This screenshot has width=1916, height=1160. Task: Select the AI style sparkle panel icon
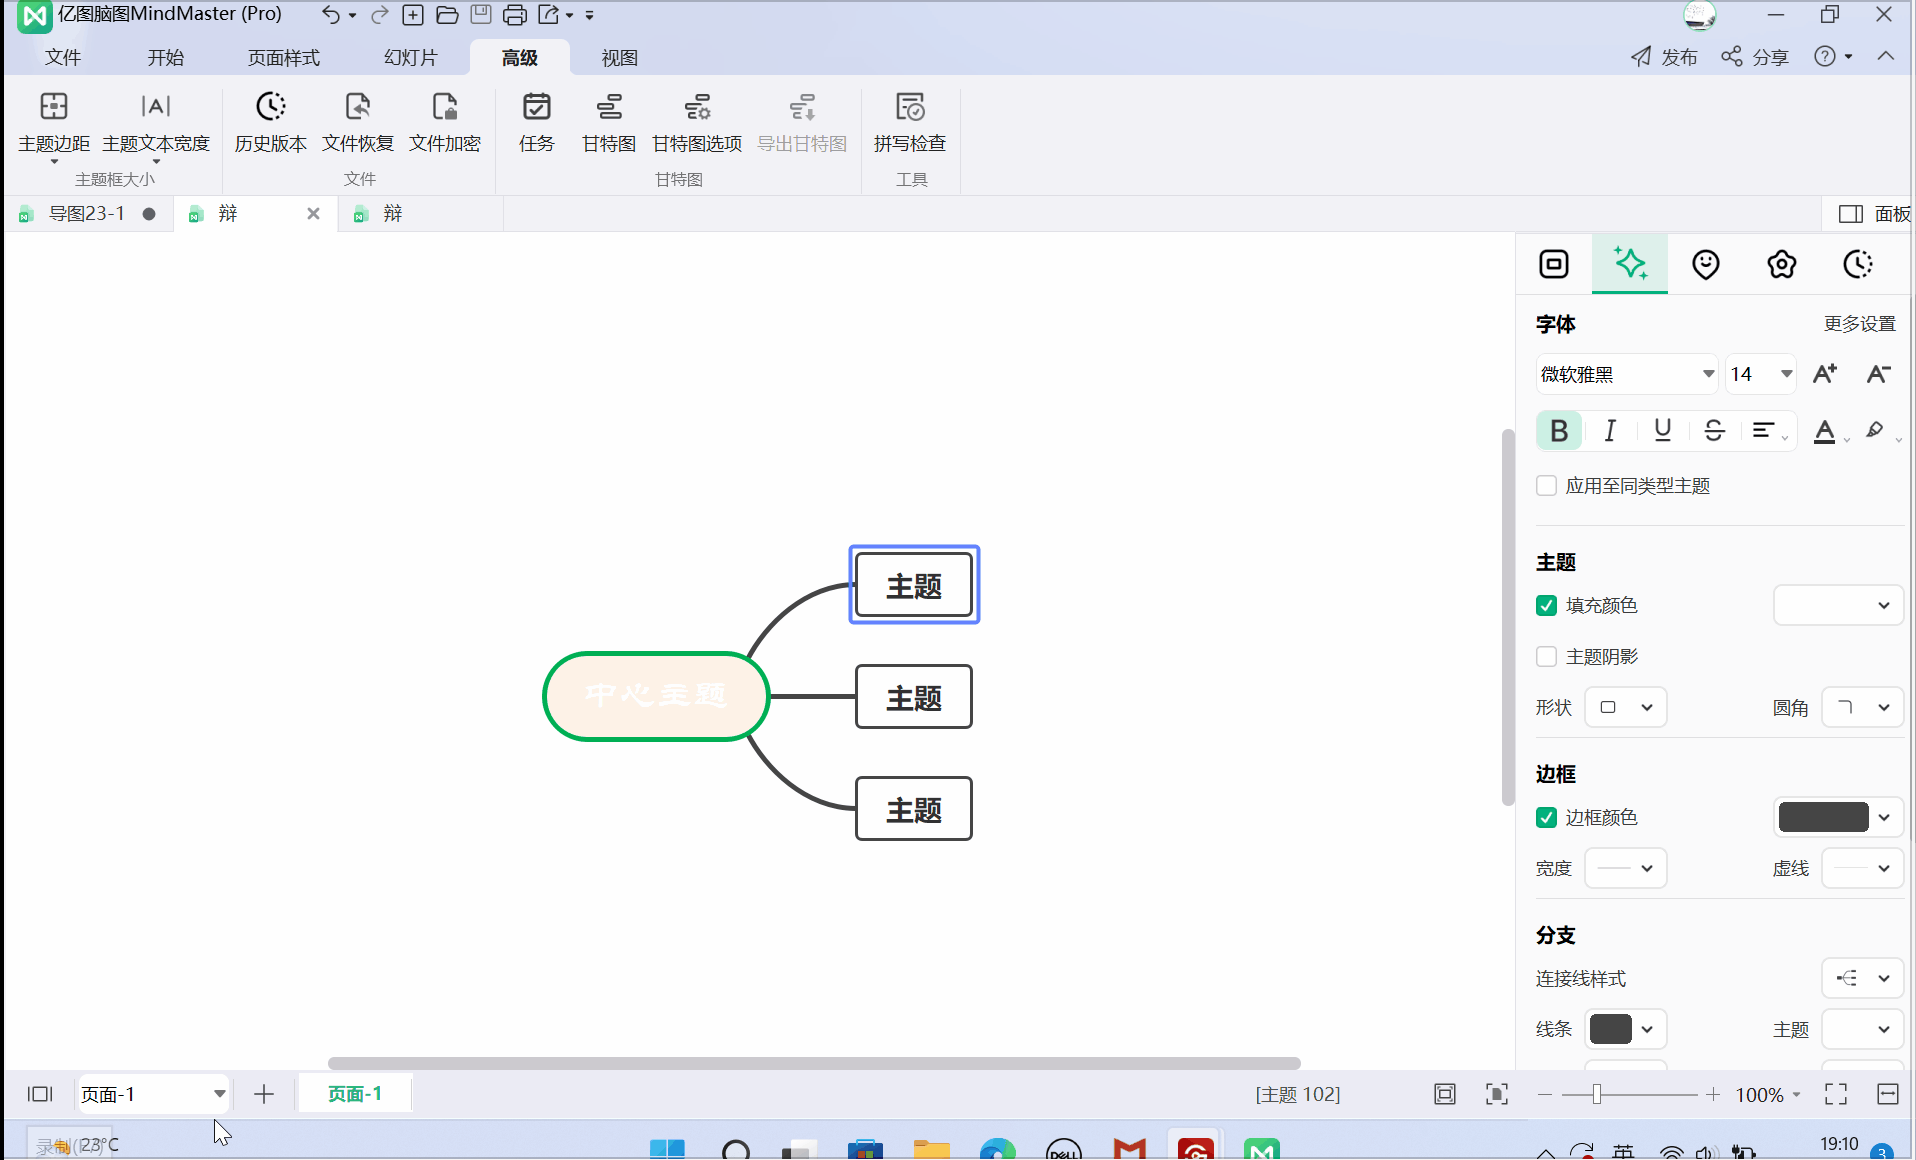click(x=1630, y=264)
